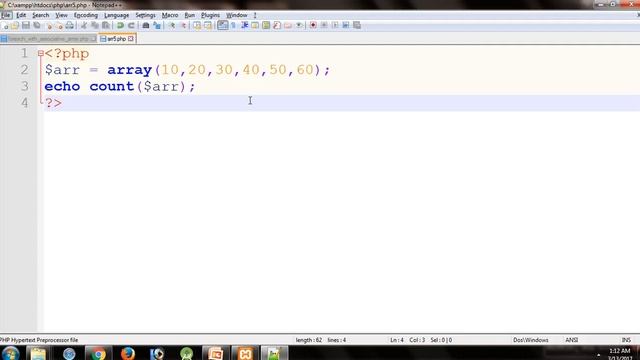The height and width of the screenshot is (360, 640).
Task: Click the Redo arrow icon
Action: point(132,25)
